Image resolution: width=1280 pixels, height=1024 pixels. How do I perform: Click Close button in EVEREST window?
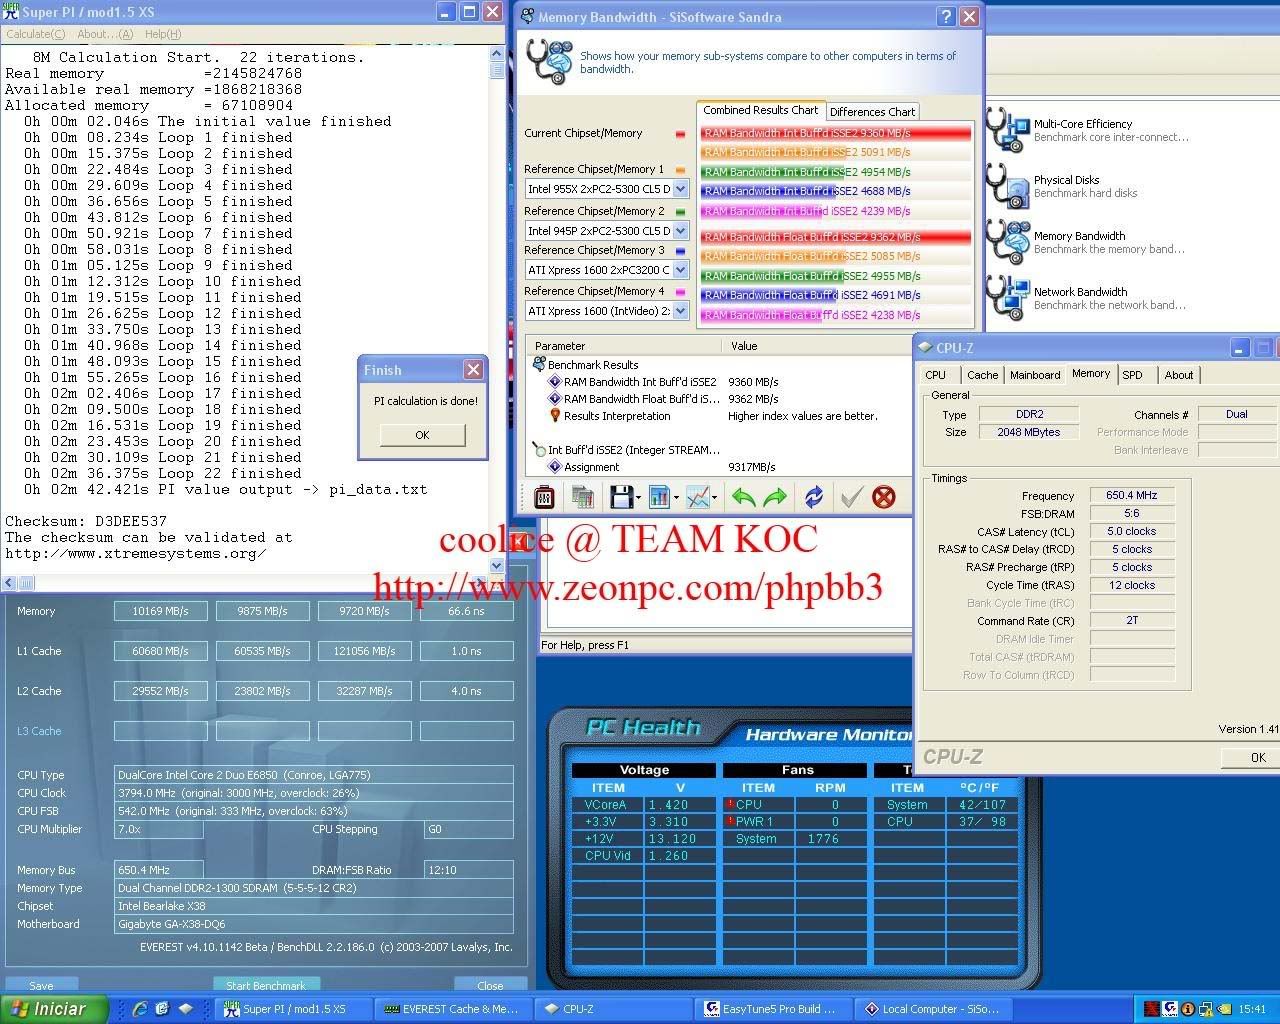point(490,985)
